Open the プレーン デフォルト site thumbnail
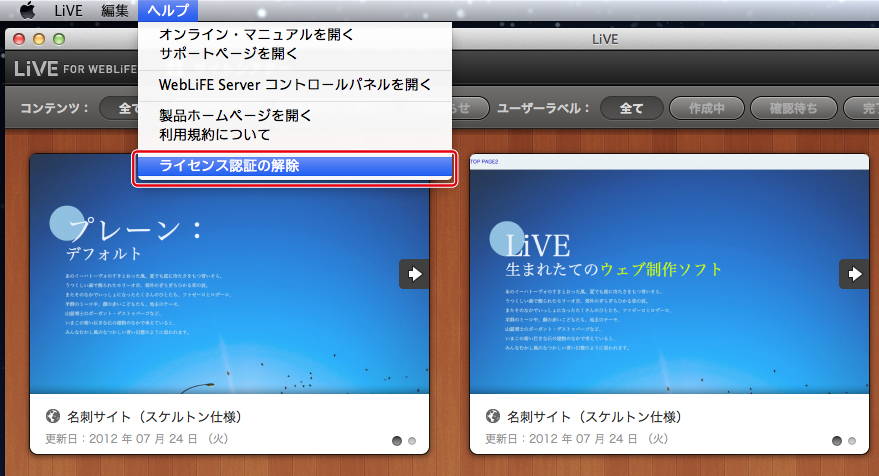 click(x=229, y=274)
